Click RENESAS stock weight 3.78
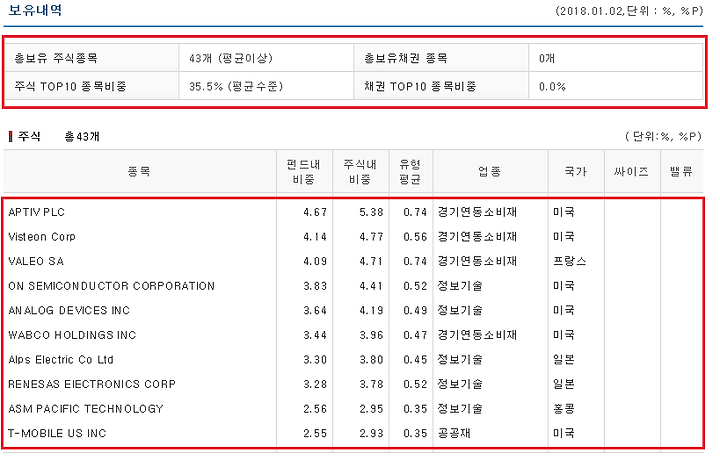This screenshot has height=460, width=720. click(x=371, y=384)
